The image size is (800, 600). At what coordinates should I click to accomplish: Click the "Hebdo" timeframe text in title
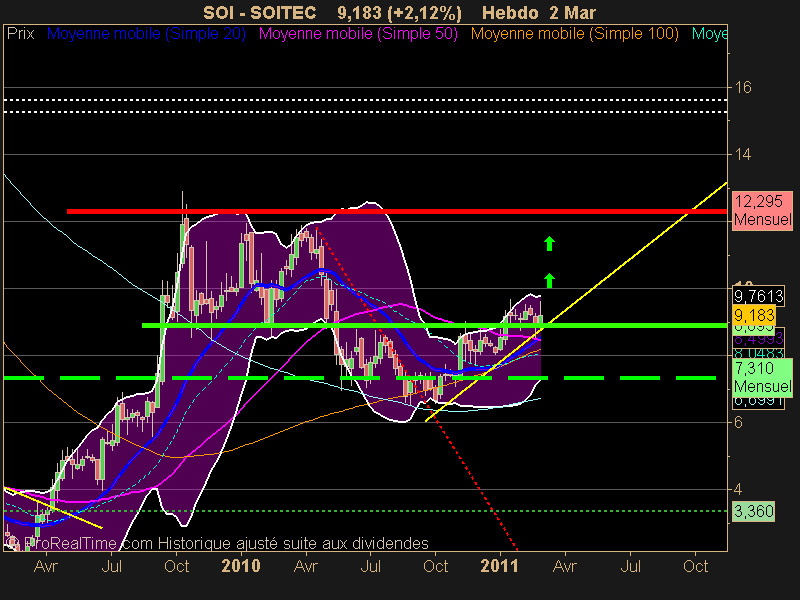tap(511, 12)
